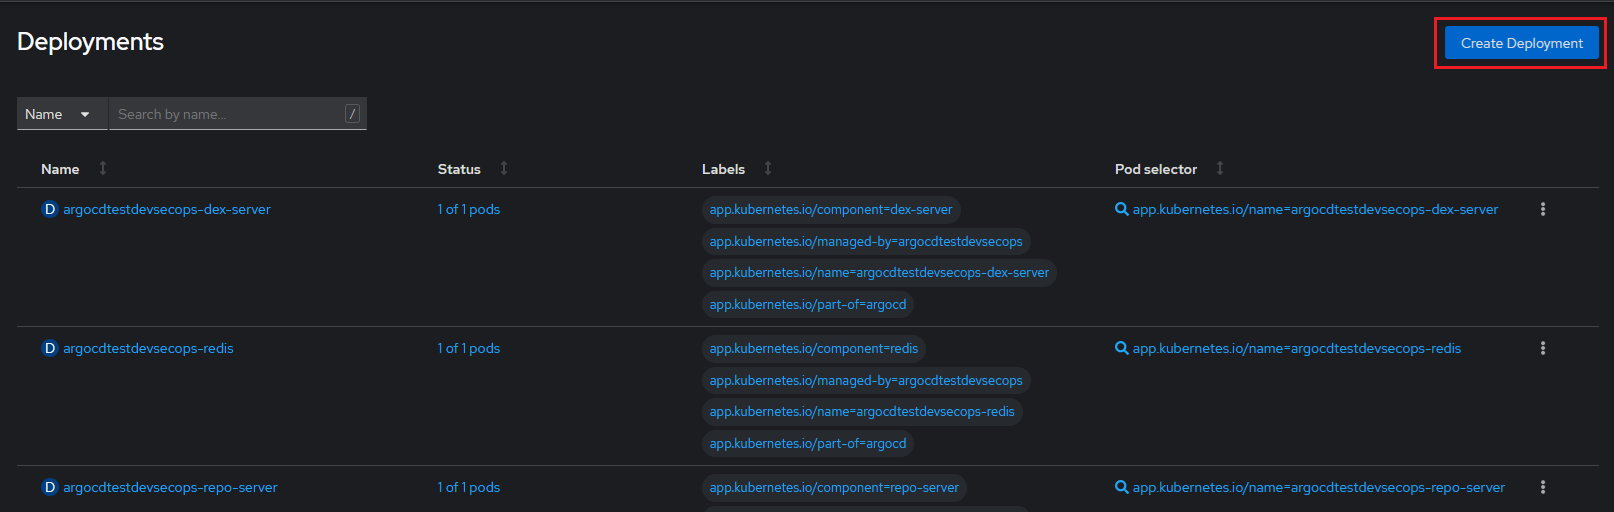This screenshot has width=1614, height=512.
Task: Expand the Name filter type dropdown
Action: [x=61, y=114]
